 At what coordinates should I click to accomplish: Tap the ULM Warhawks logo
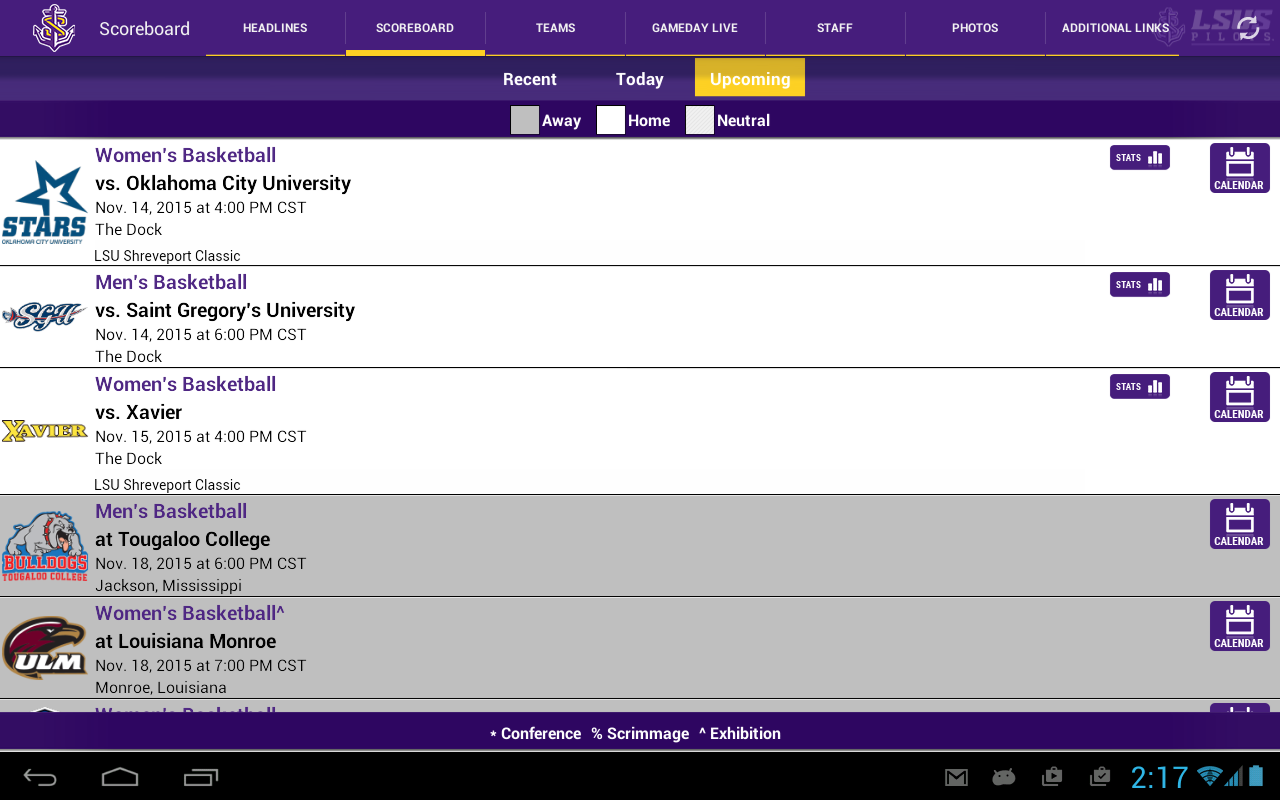tap(44, 648)
